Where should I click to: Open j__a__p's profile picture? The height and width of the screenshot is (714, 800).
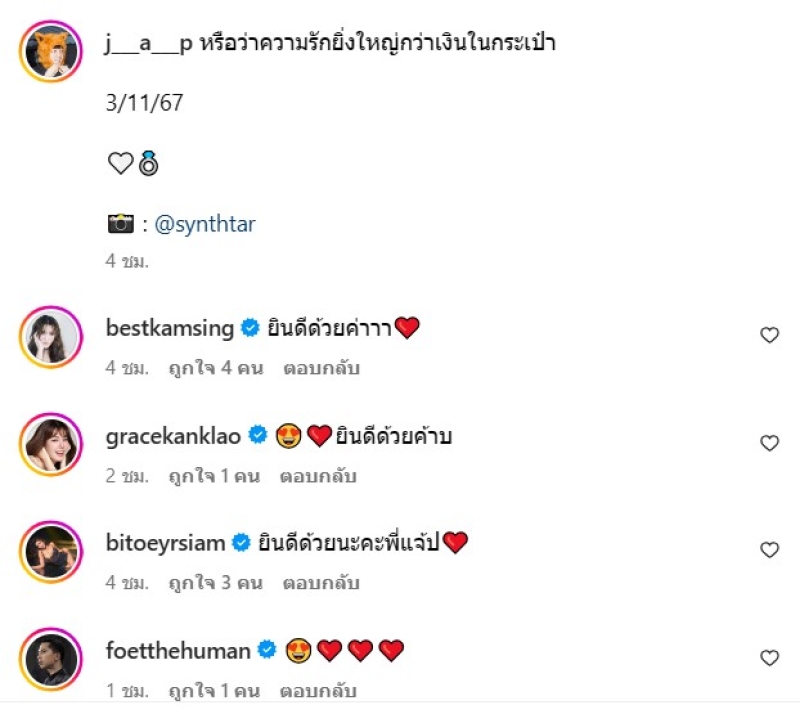click(x=51, y=51)
